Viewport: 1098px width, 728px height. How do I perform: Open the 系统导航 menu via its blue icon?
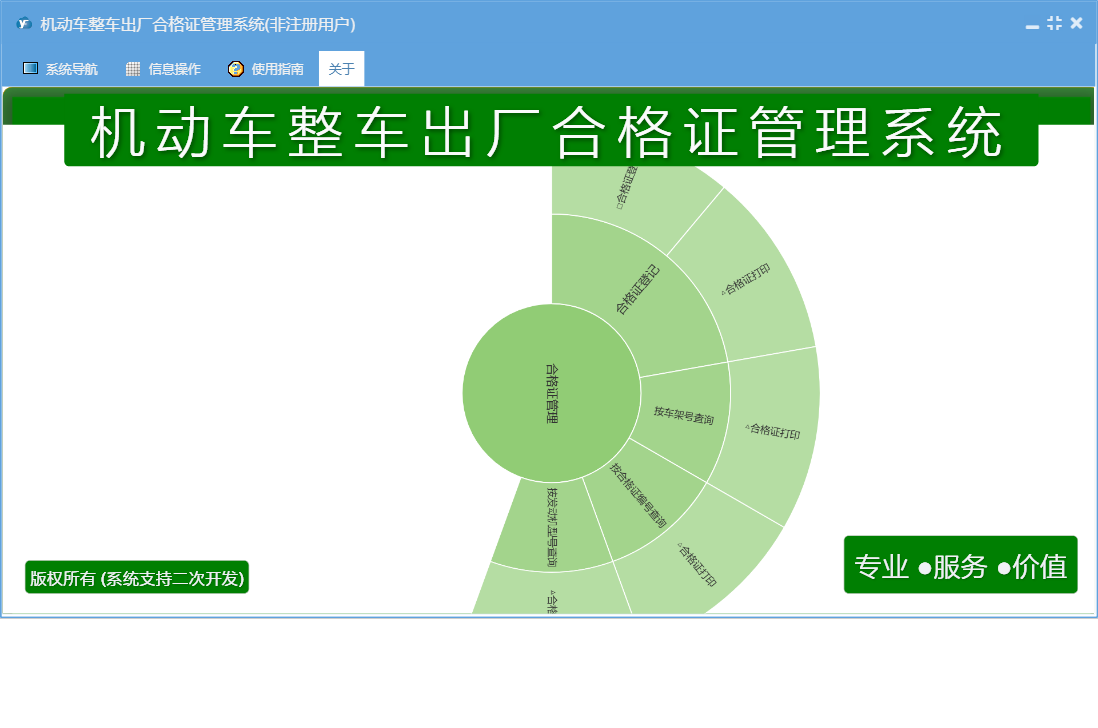click(x=30, y=69)
